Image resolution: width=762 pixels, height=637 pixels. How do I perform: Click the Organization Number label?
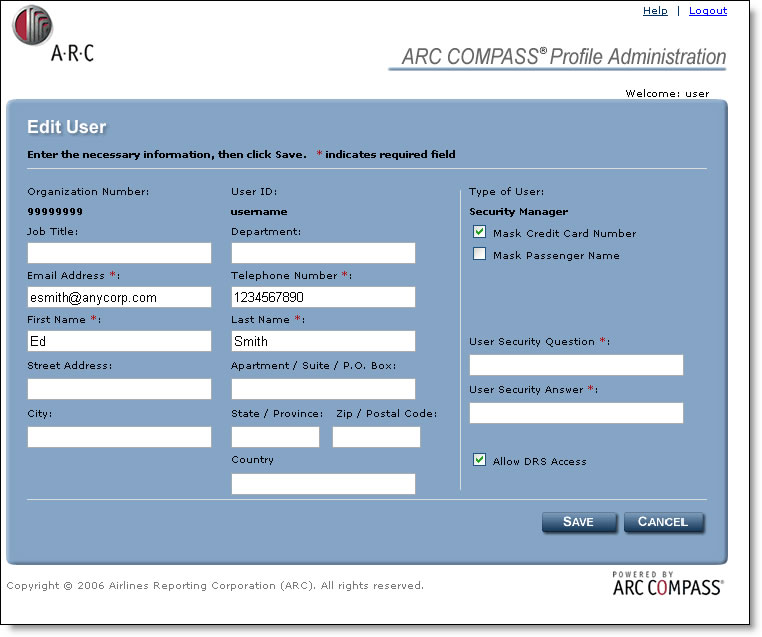tap(88, 191)
